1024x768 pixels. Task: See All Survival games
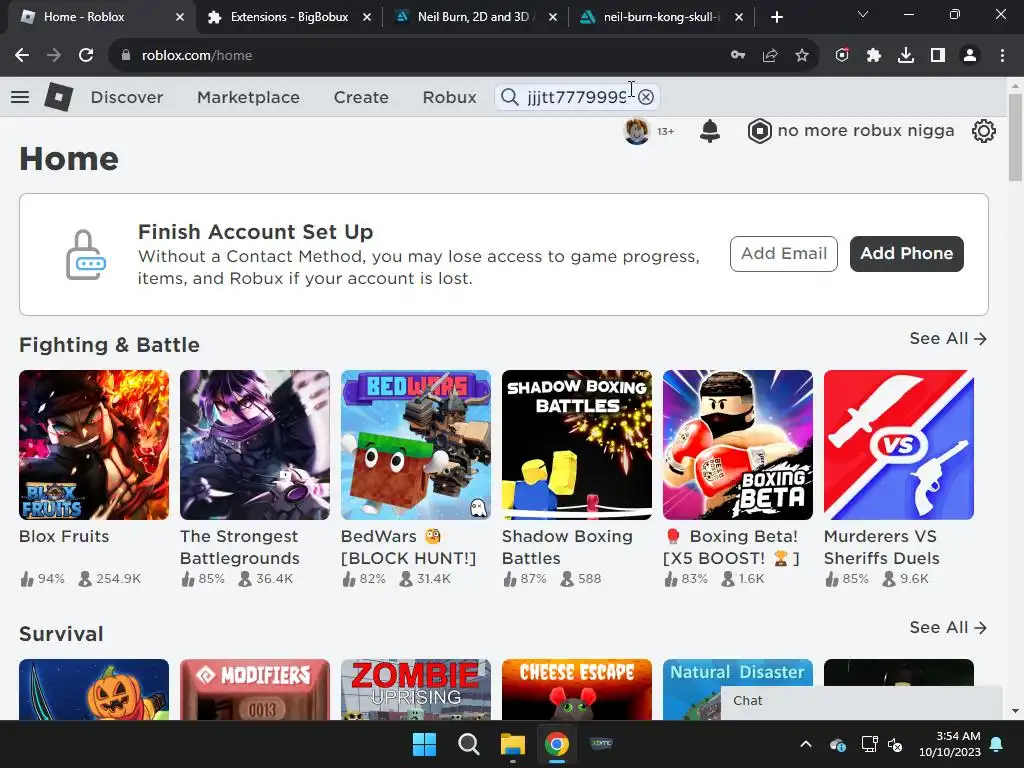click(948, 627)
